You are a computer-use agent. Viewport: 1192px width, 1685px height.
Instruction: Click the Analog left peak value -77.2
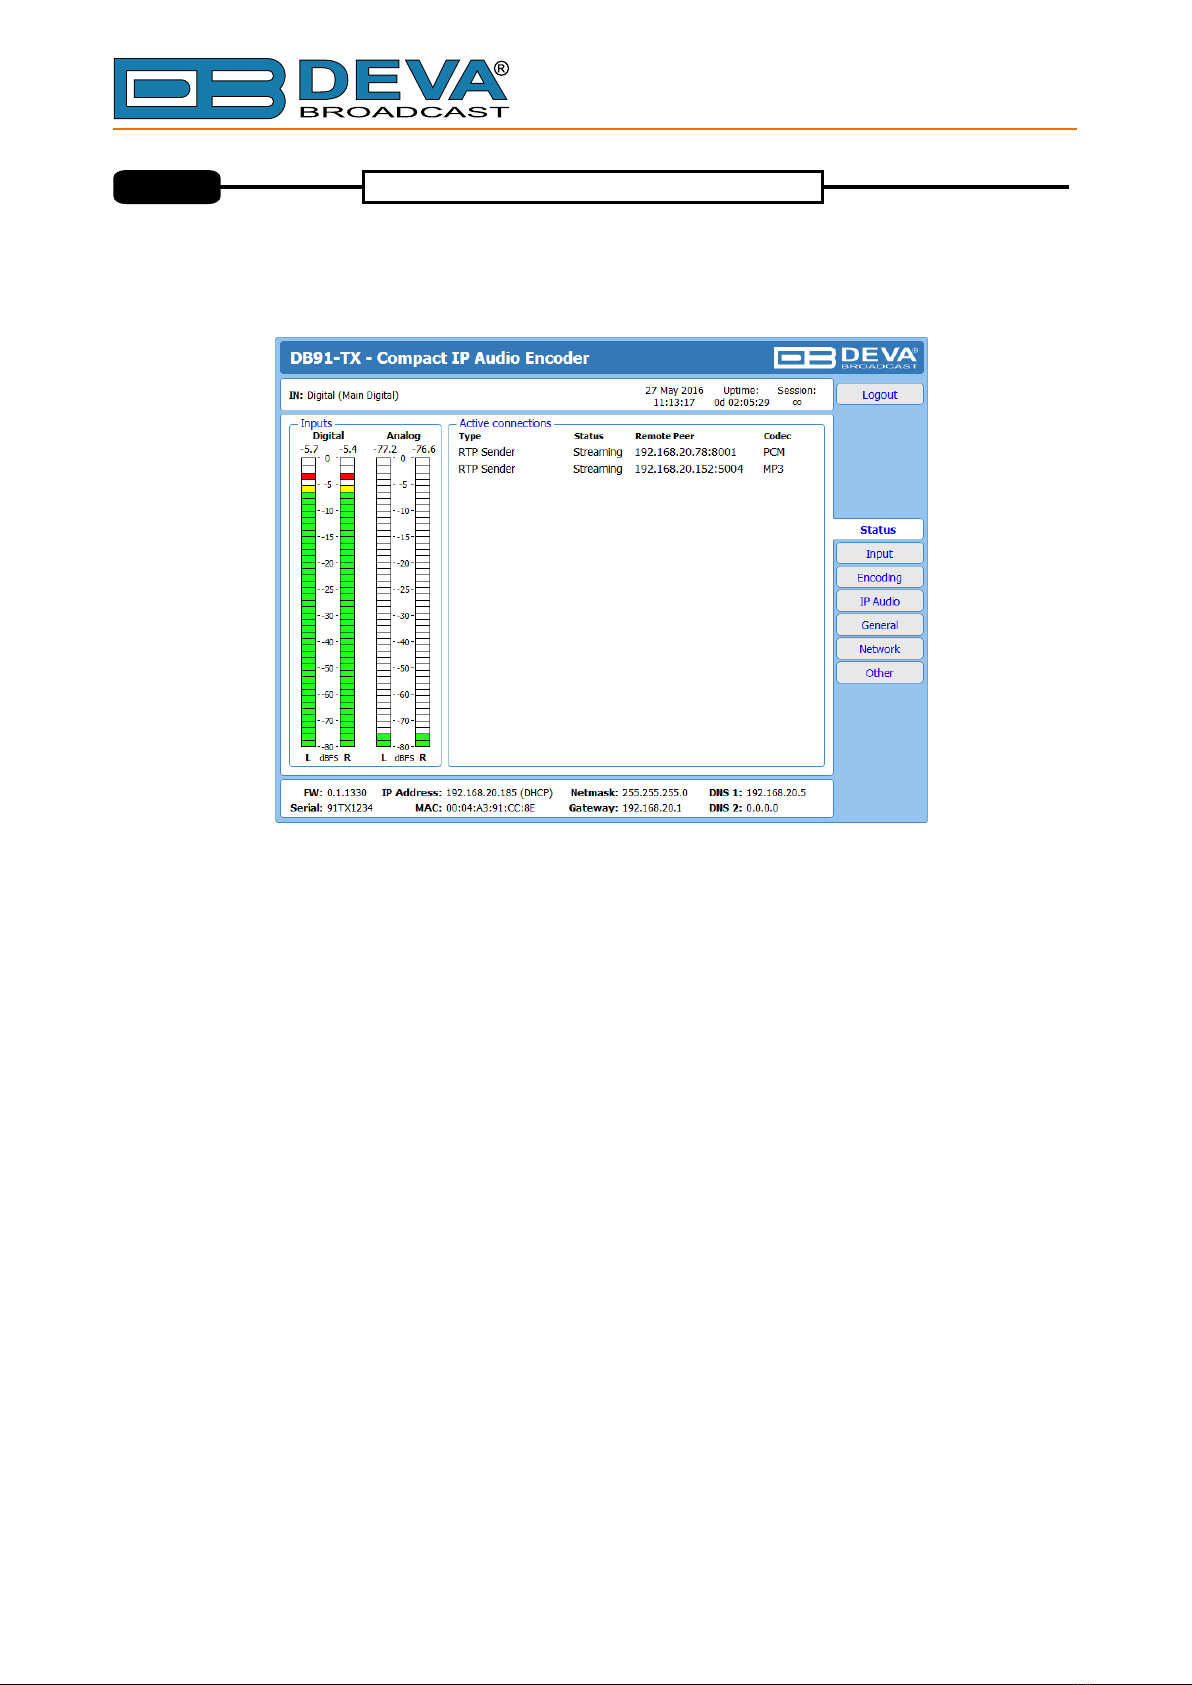(385, 449)
